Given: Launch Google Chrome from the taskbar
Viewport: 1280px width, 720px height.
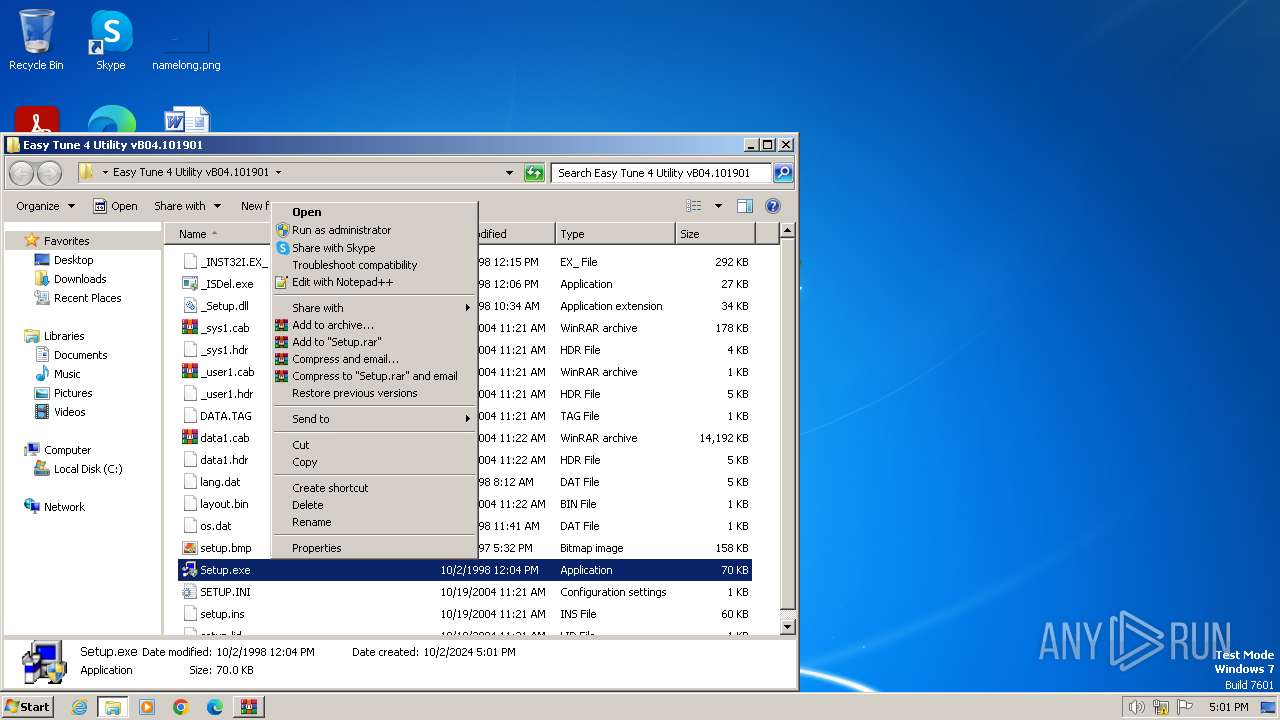Looking at the screenshot, I should [x=181, y=707].
